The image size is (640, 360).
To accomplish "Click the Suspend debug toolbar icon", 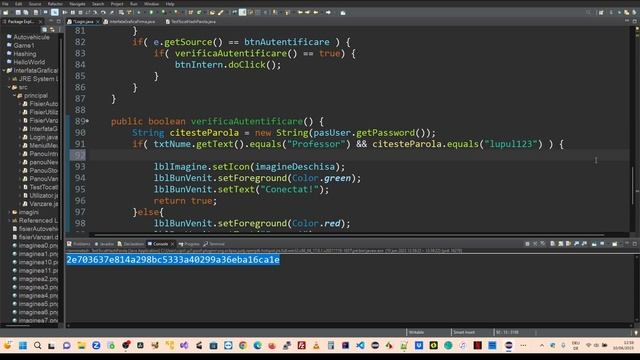I will coord(73,13).
